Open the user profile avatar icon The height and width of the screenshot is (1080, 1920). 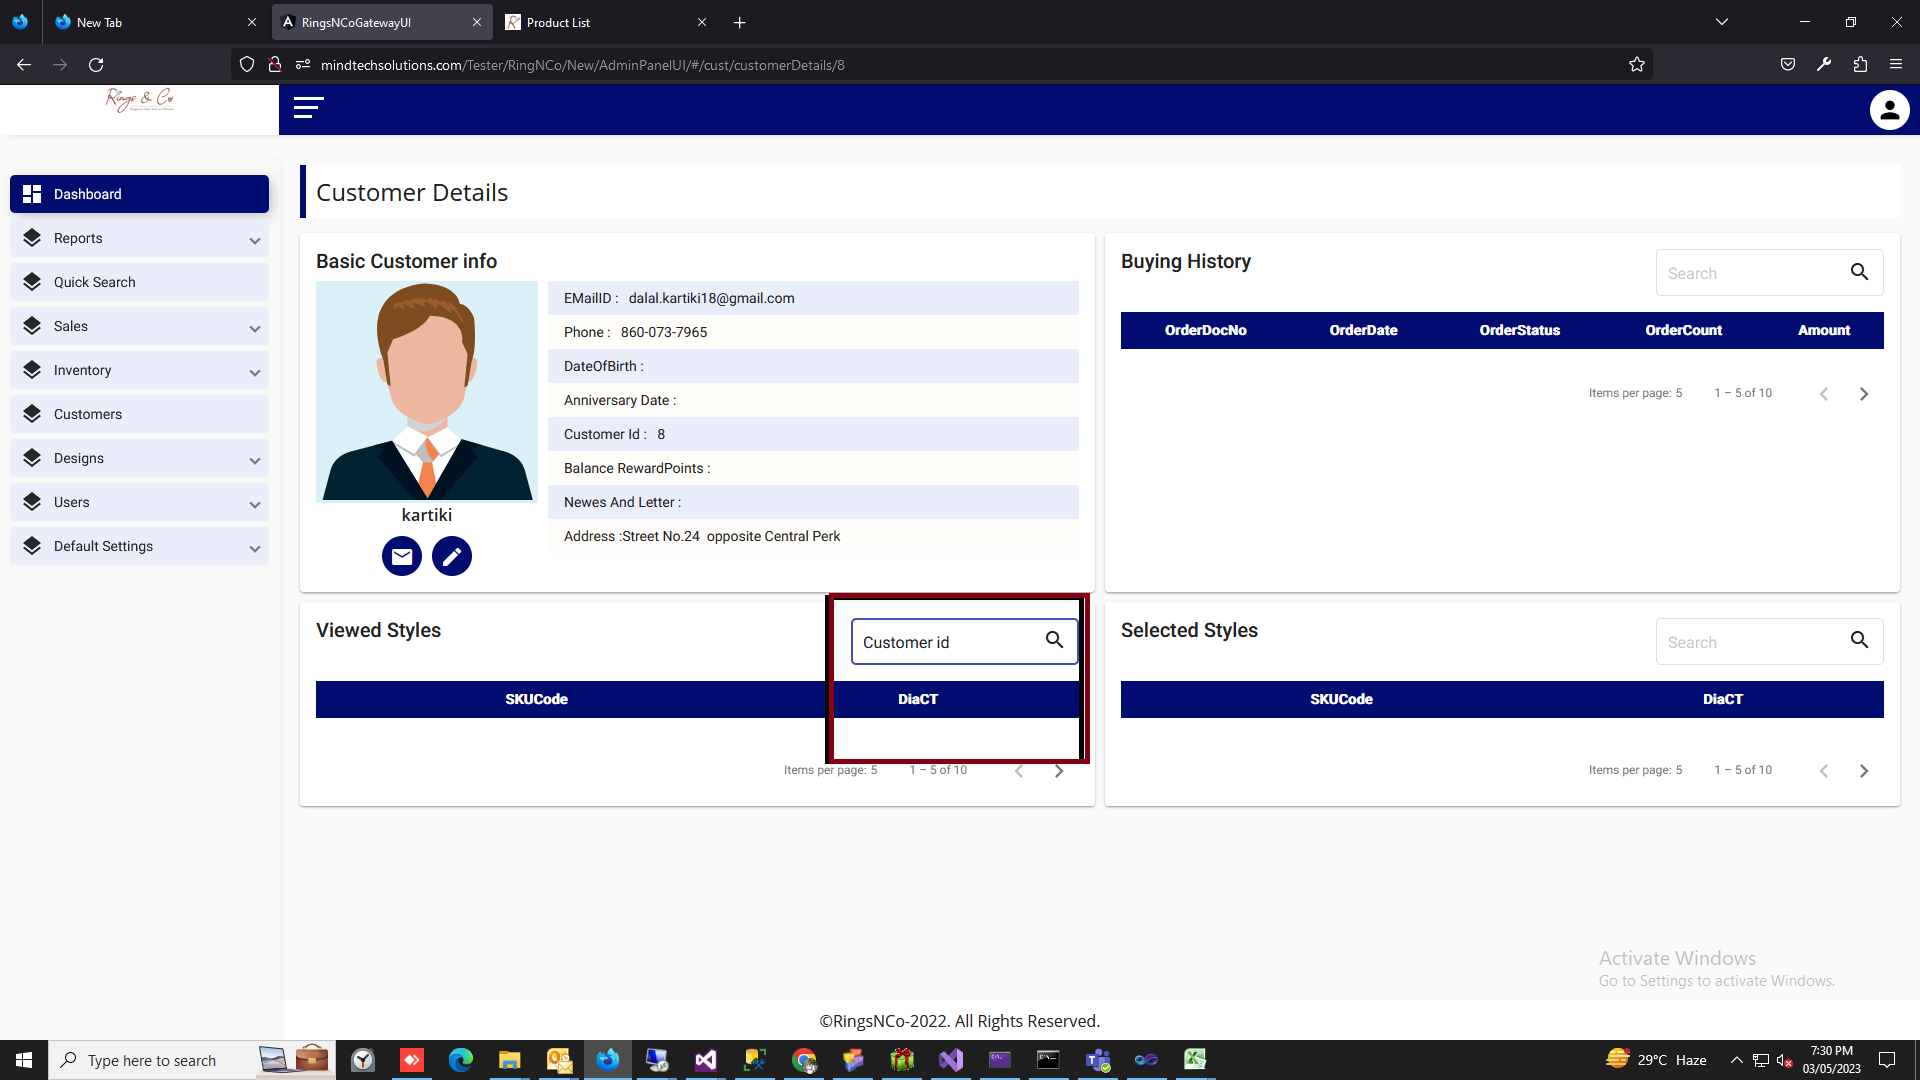(x=1889, y=110)
